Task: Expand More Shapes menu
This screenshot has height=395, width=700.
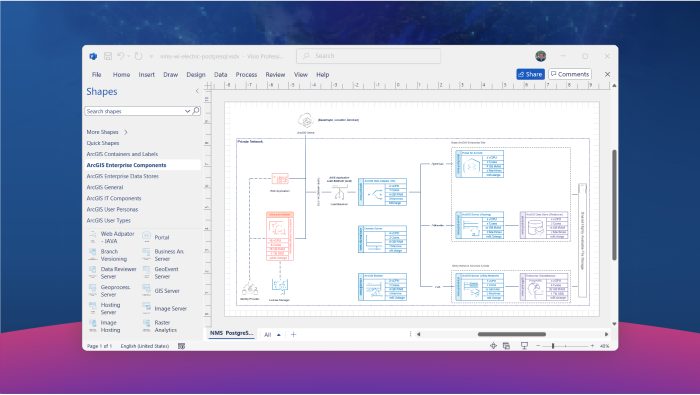Action: pyautogui.click(x=107, y=132)
